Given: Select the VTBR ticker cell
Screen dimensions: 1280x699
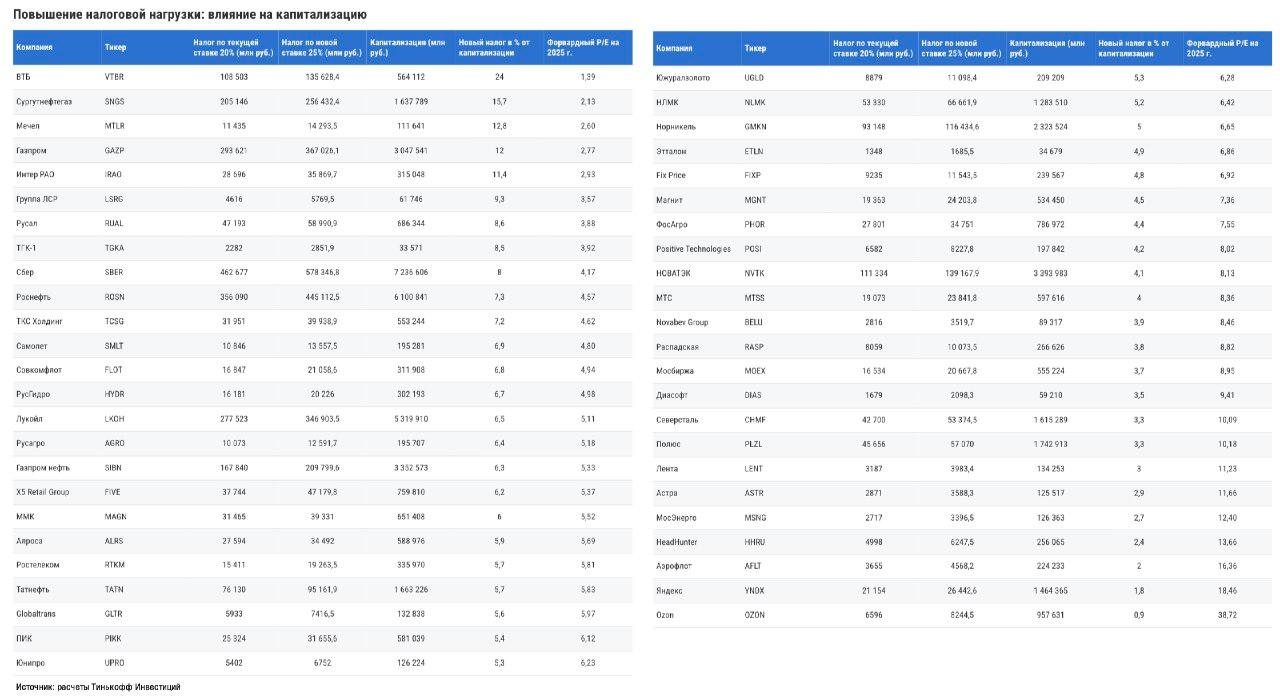Looking at the screenshot, I should point(114,77).
